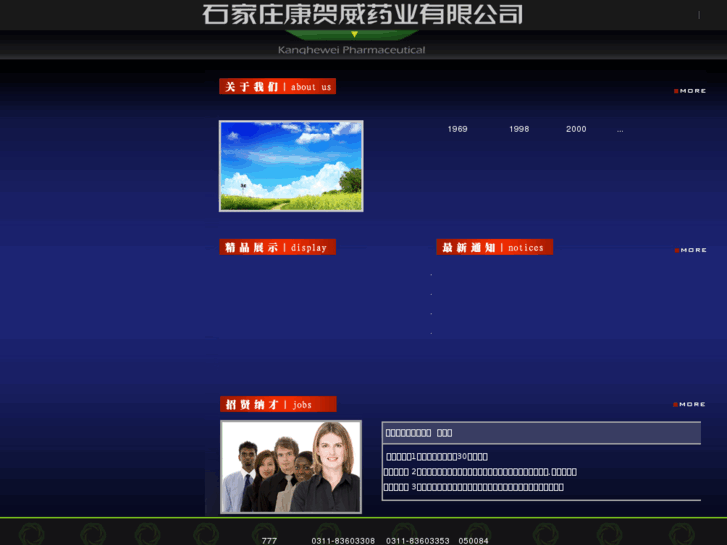Click phone number 0311-83603308 in footer
The height and width of the screenshot is (545, 727).
click(343, 541)
